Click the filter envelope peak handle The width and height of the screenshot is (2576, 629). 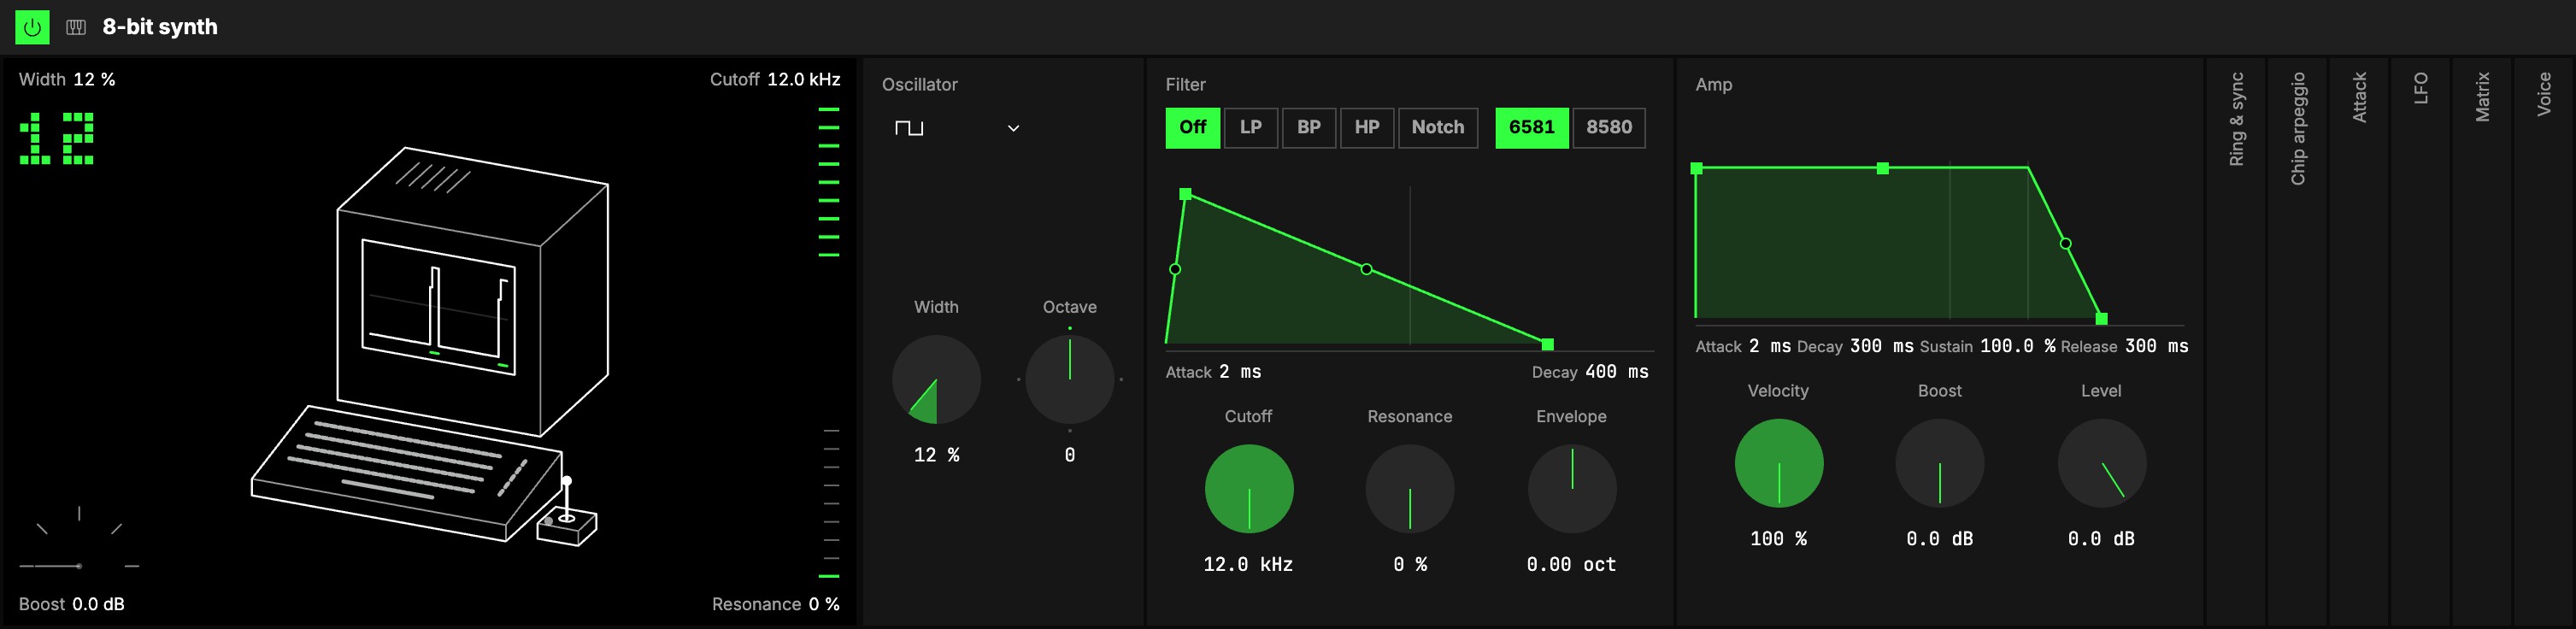click(1185, 194)
